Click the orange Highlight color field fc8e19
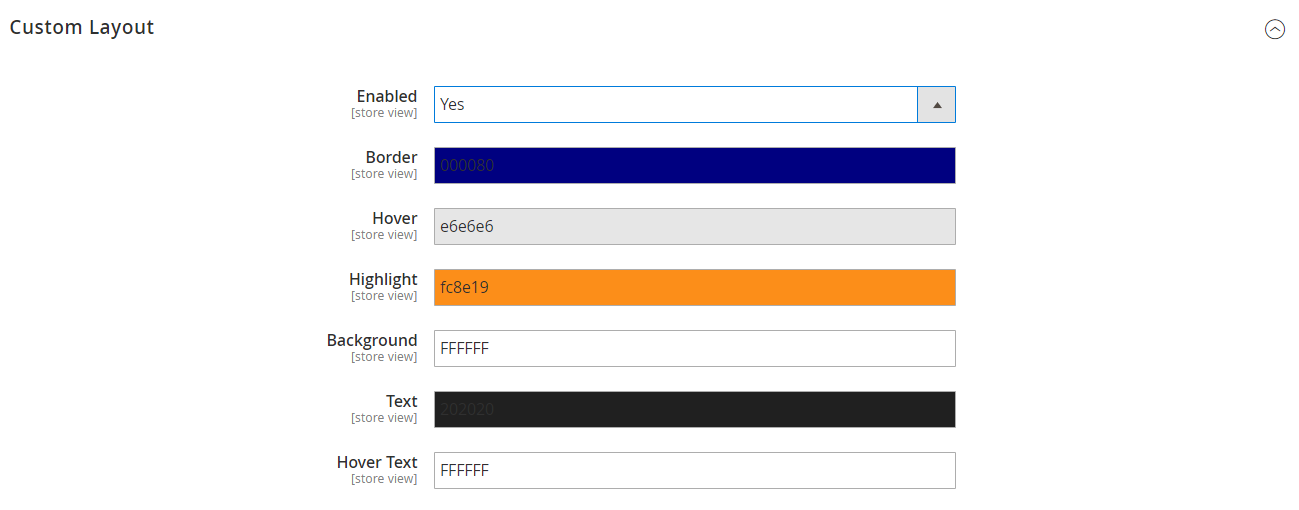Viewport: 1299px width, 510px height. [694, 287]
